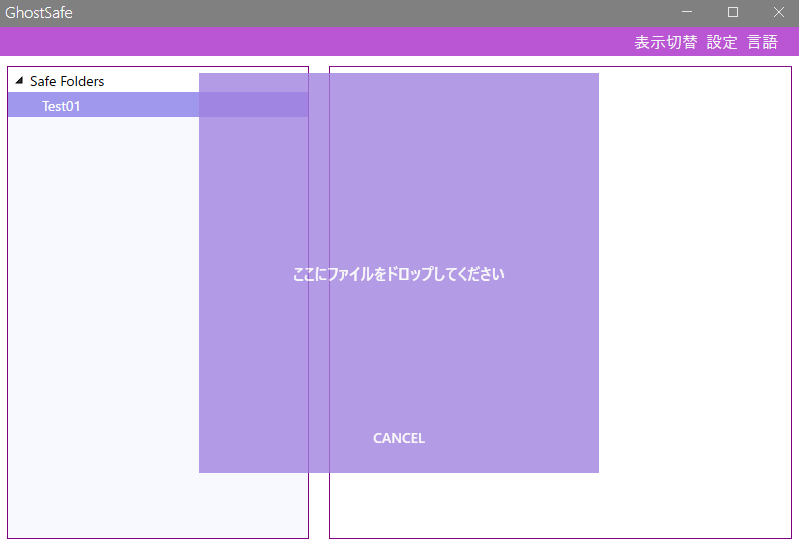This screenshot has width=799, height=547.
Task: Click drop overlay's top edge inside right panel
Action: (x=460, y=78)
